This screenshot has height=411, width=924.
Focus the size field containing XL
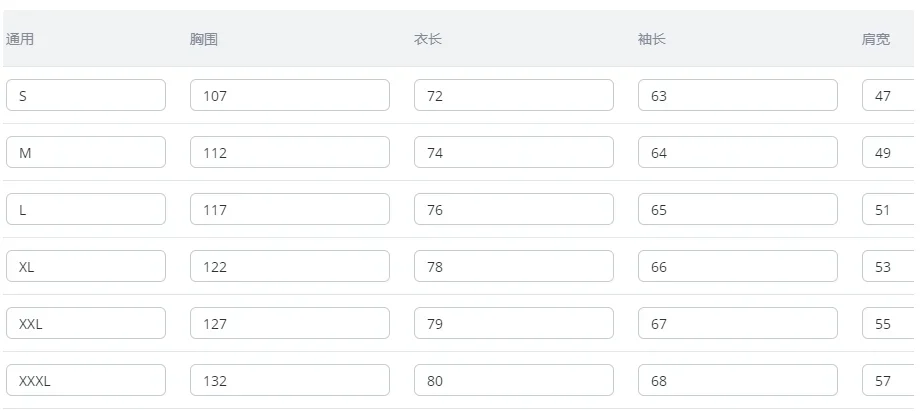point(86,266)
